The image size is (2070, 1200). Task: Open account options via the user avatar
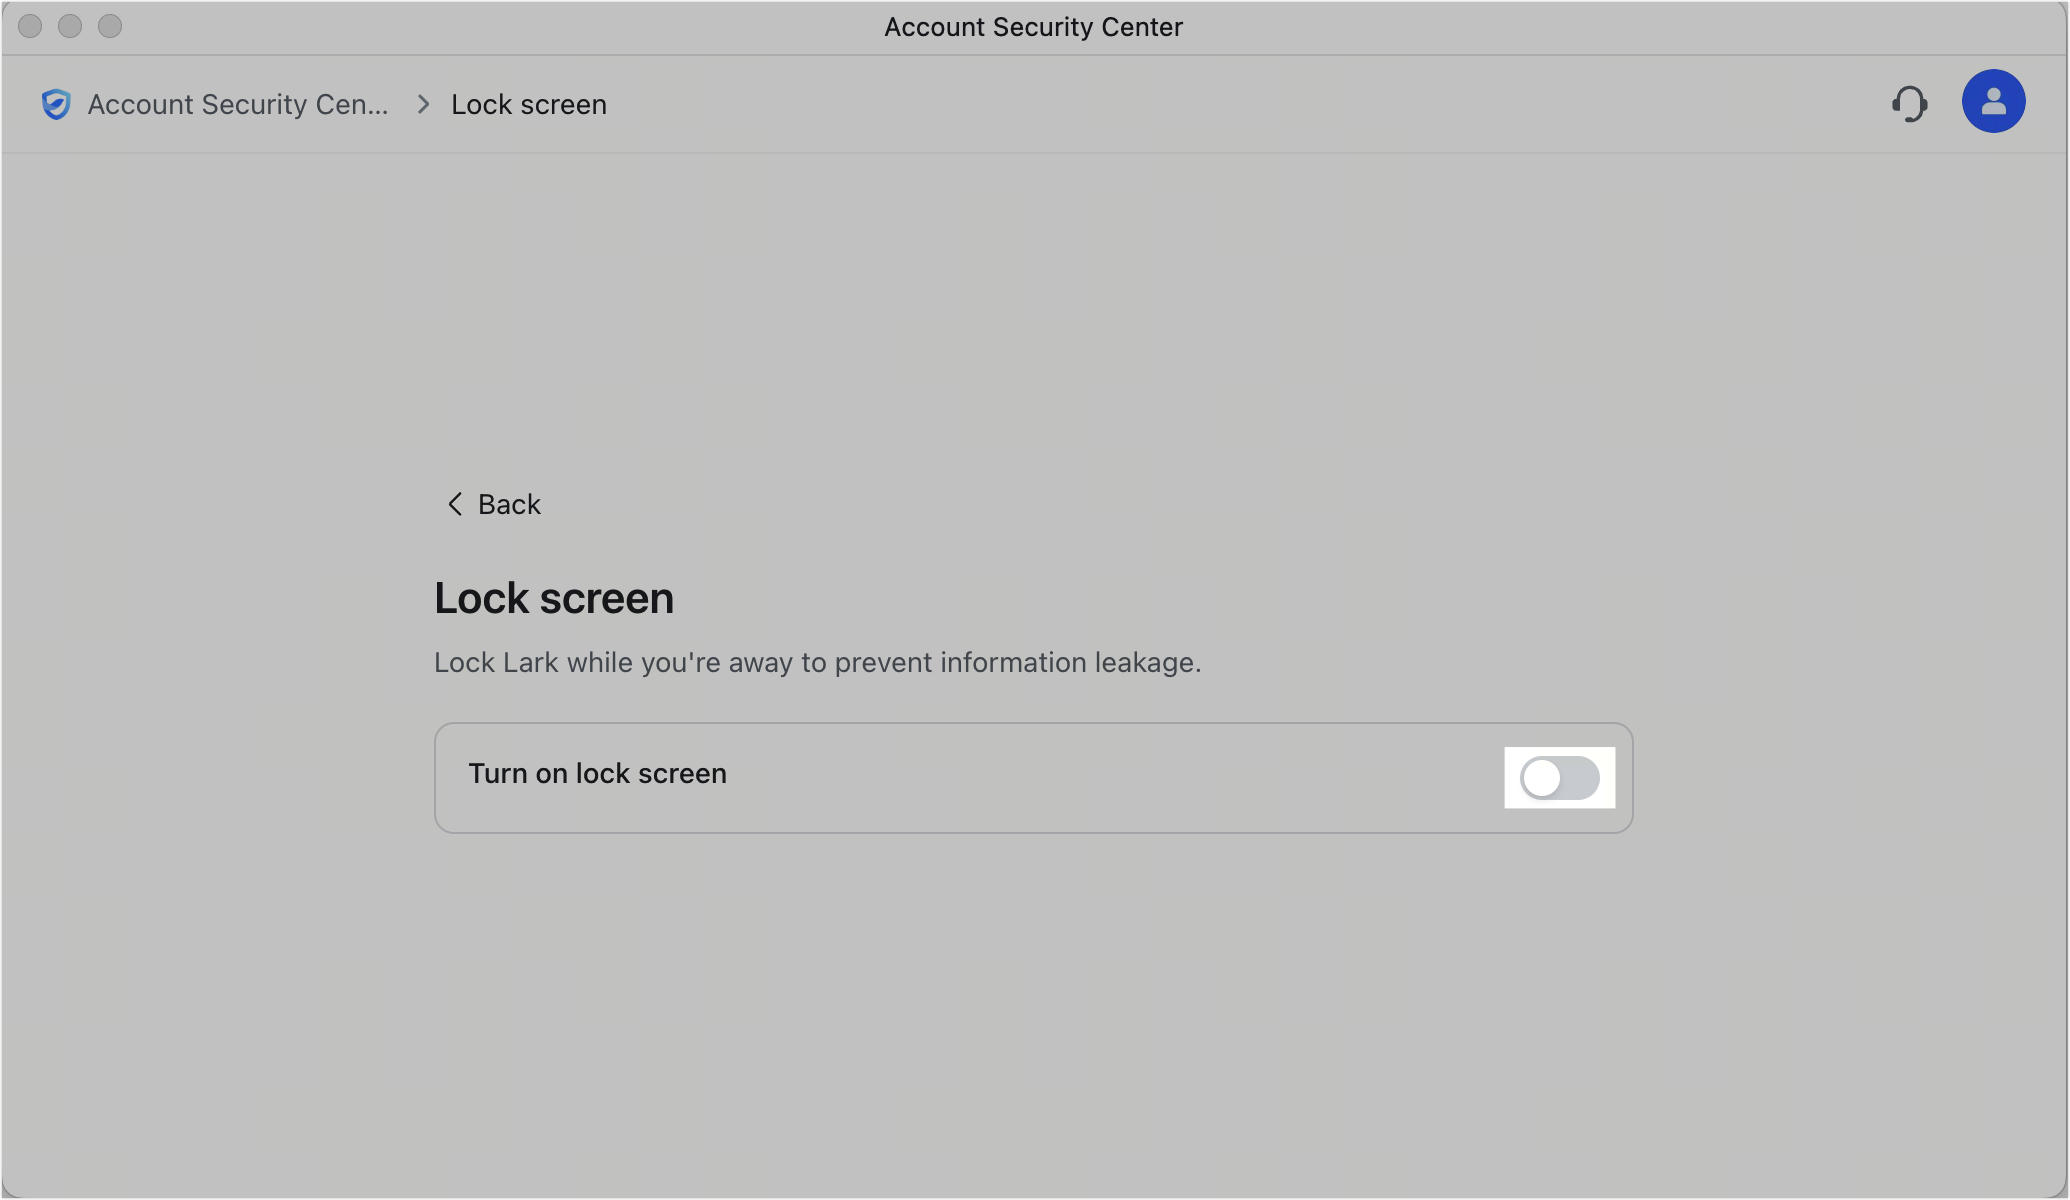(x=1994, y=101)
